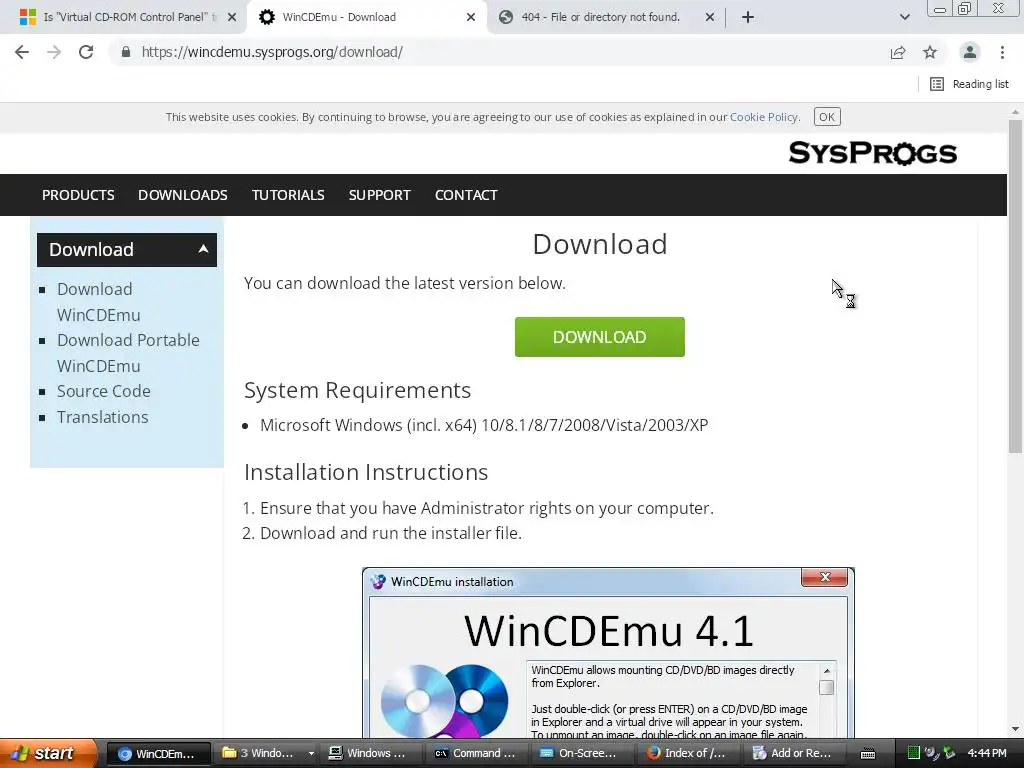
Task: Open the CONTACT menu
Action: [x=466, y=195]
